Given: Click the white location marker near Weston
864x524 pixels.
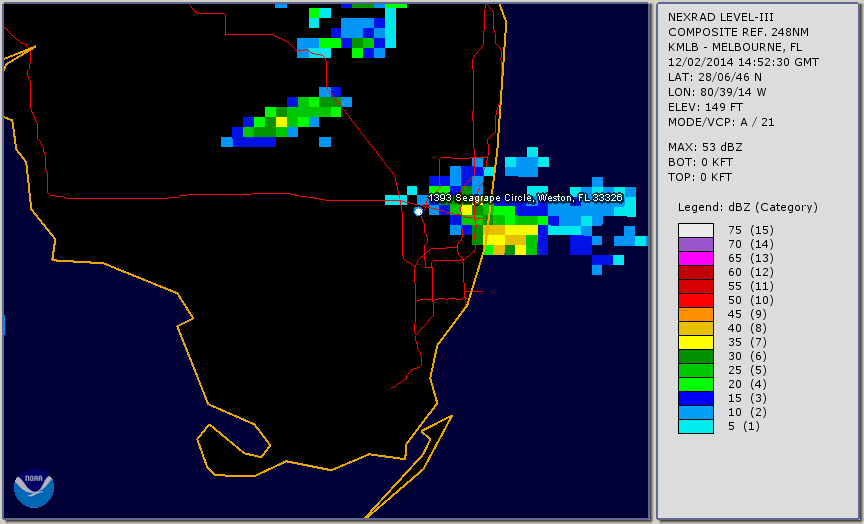Looking at the screenshot, I should tap(418, 212).
